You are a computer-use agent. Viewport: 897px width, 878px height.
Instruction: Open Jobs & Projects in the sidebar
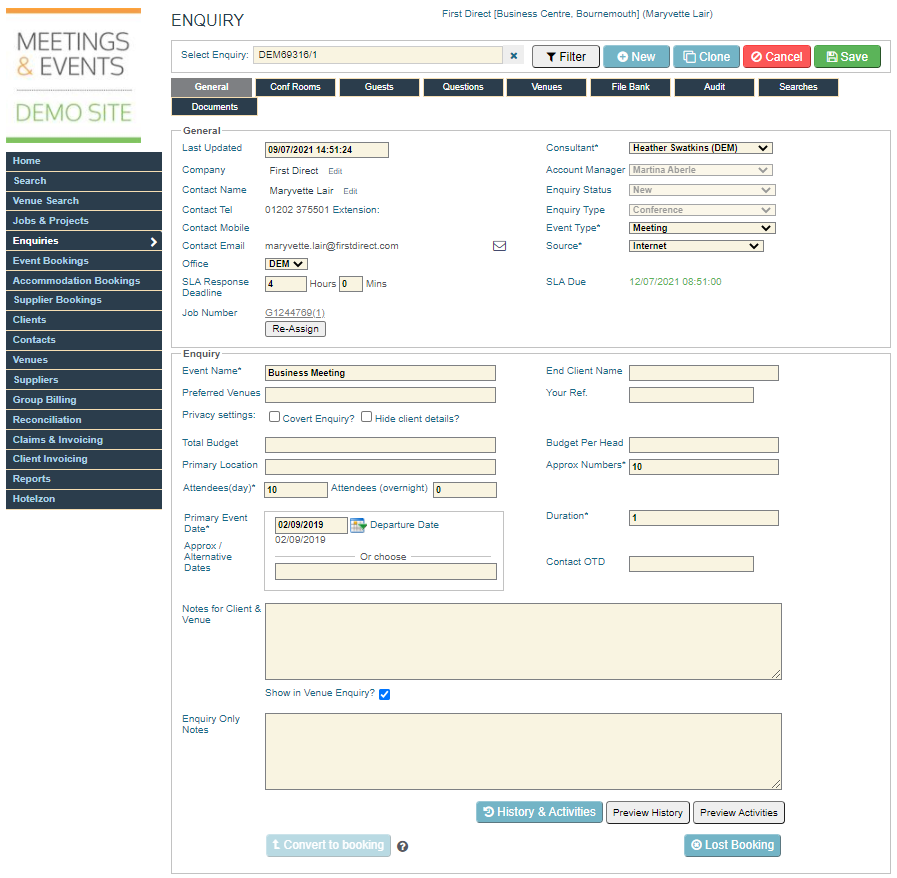click(x=84, y=221)
